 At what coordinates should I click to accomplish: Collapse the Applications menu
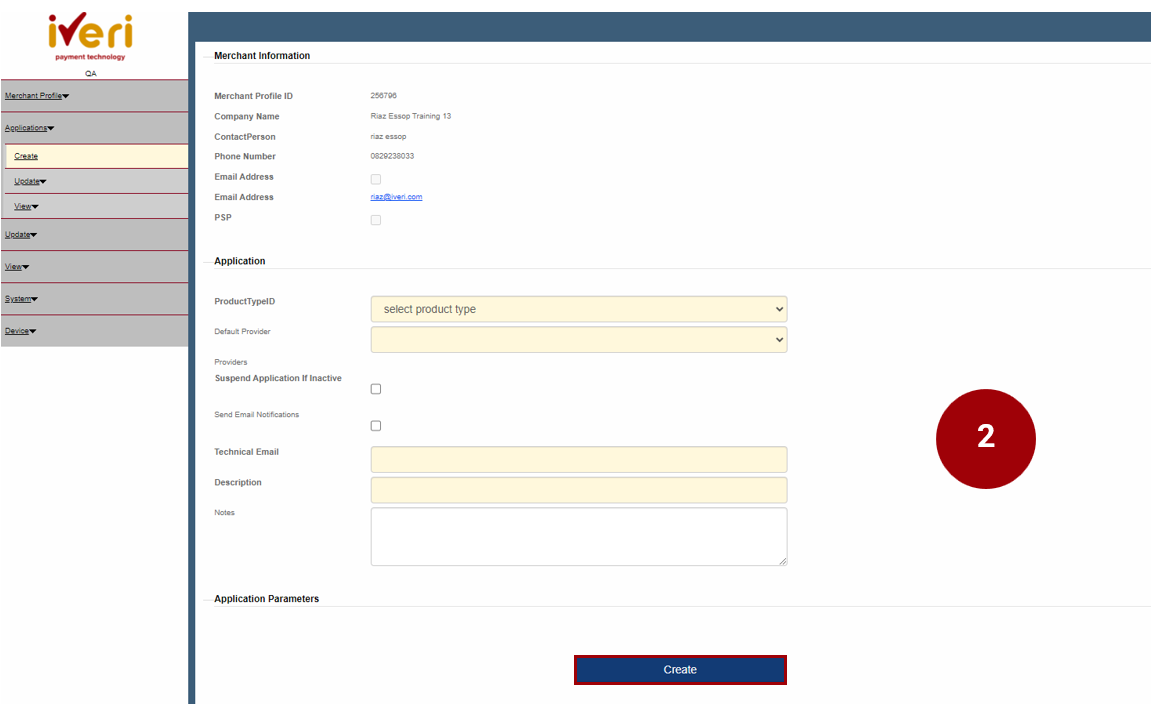tap(29, 128)
